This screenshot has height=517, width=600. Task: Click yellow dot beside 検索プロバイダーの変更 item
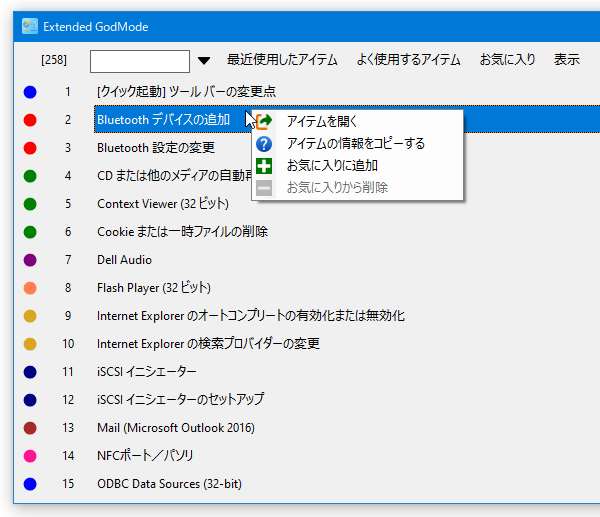pos(30,344)
